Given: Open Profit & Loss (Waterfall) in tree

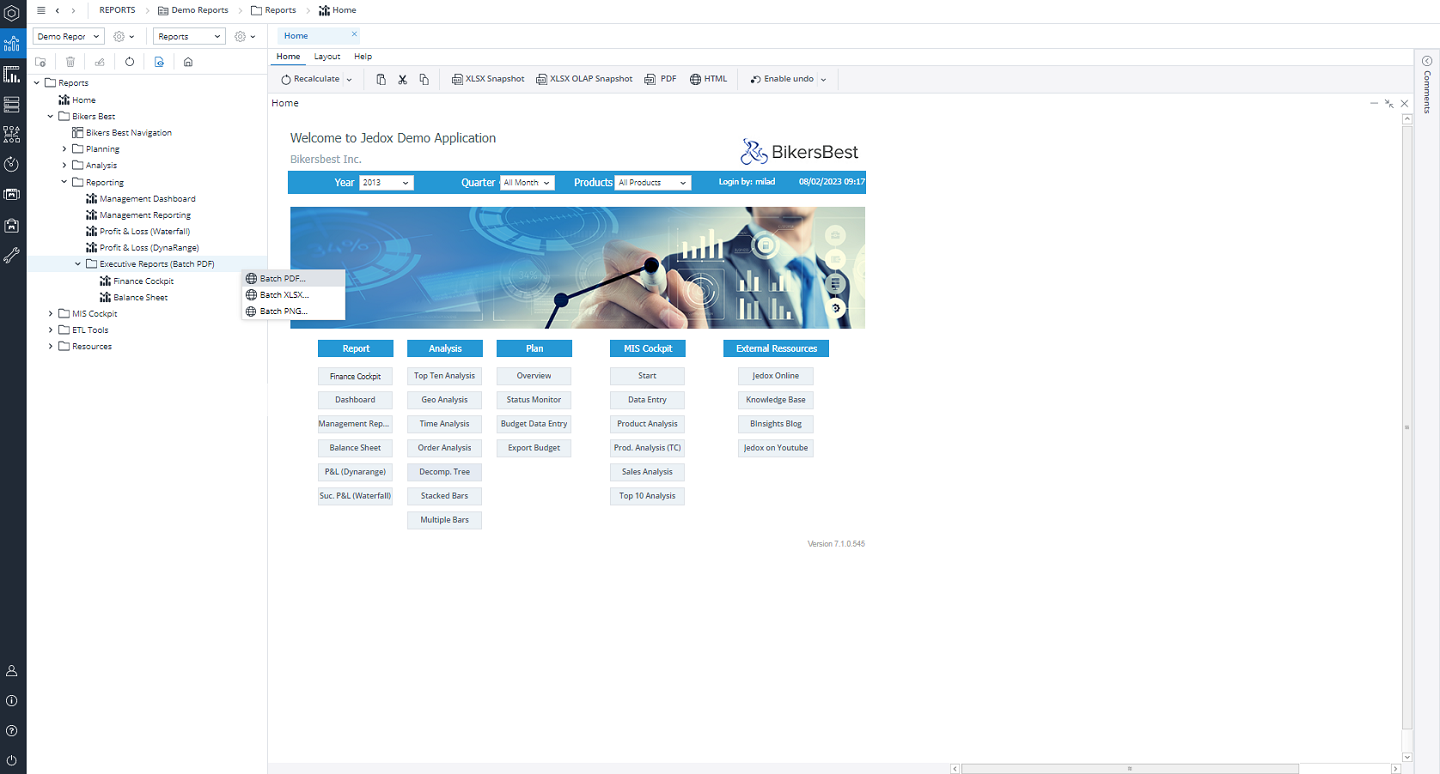Looking at the screenshot, I should click(144, 232).
